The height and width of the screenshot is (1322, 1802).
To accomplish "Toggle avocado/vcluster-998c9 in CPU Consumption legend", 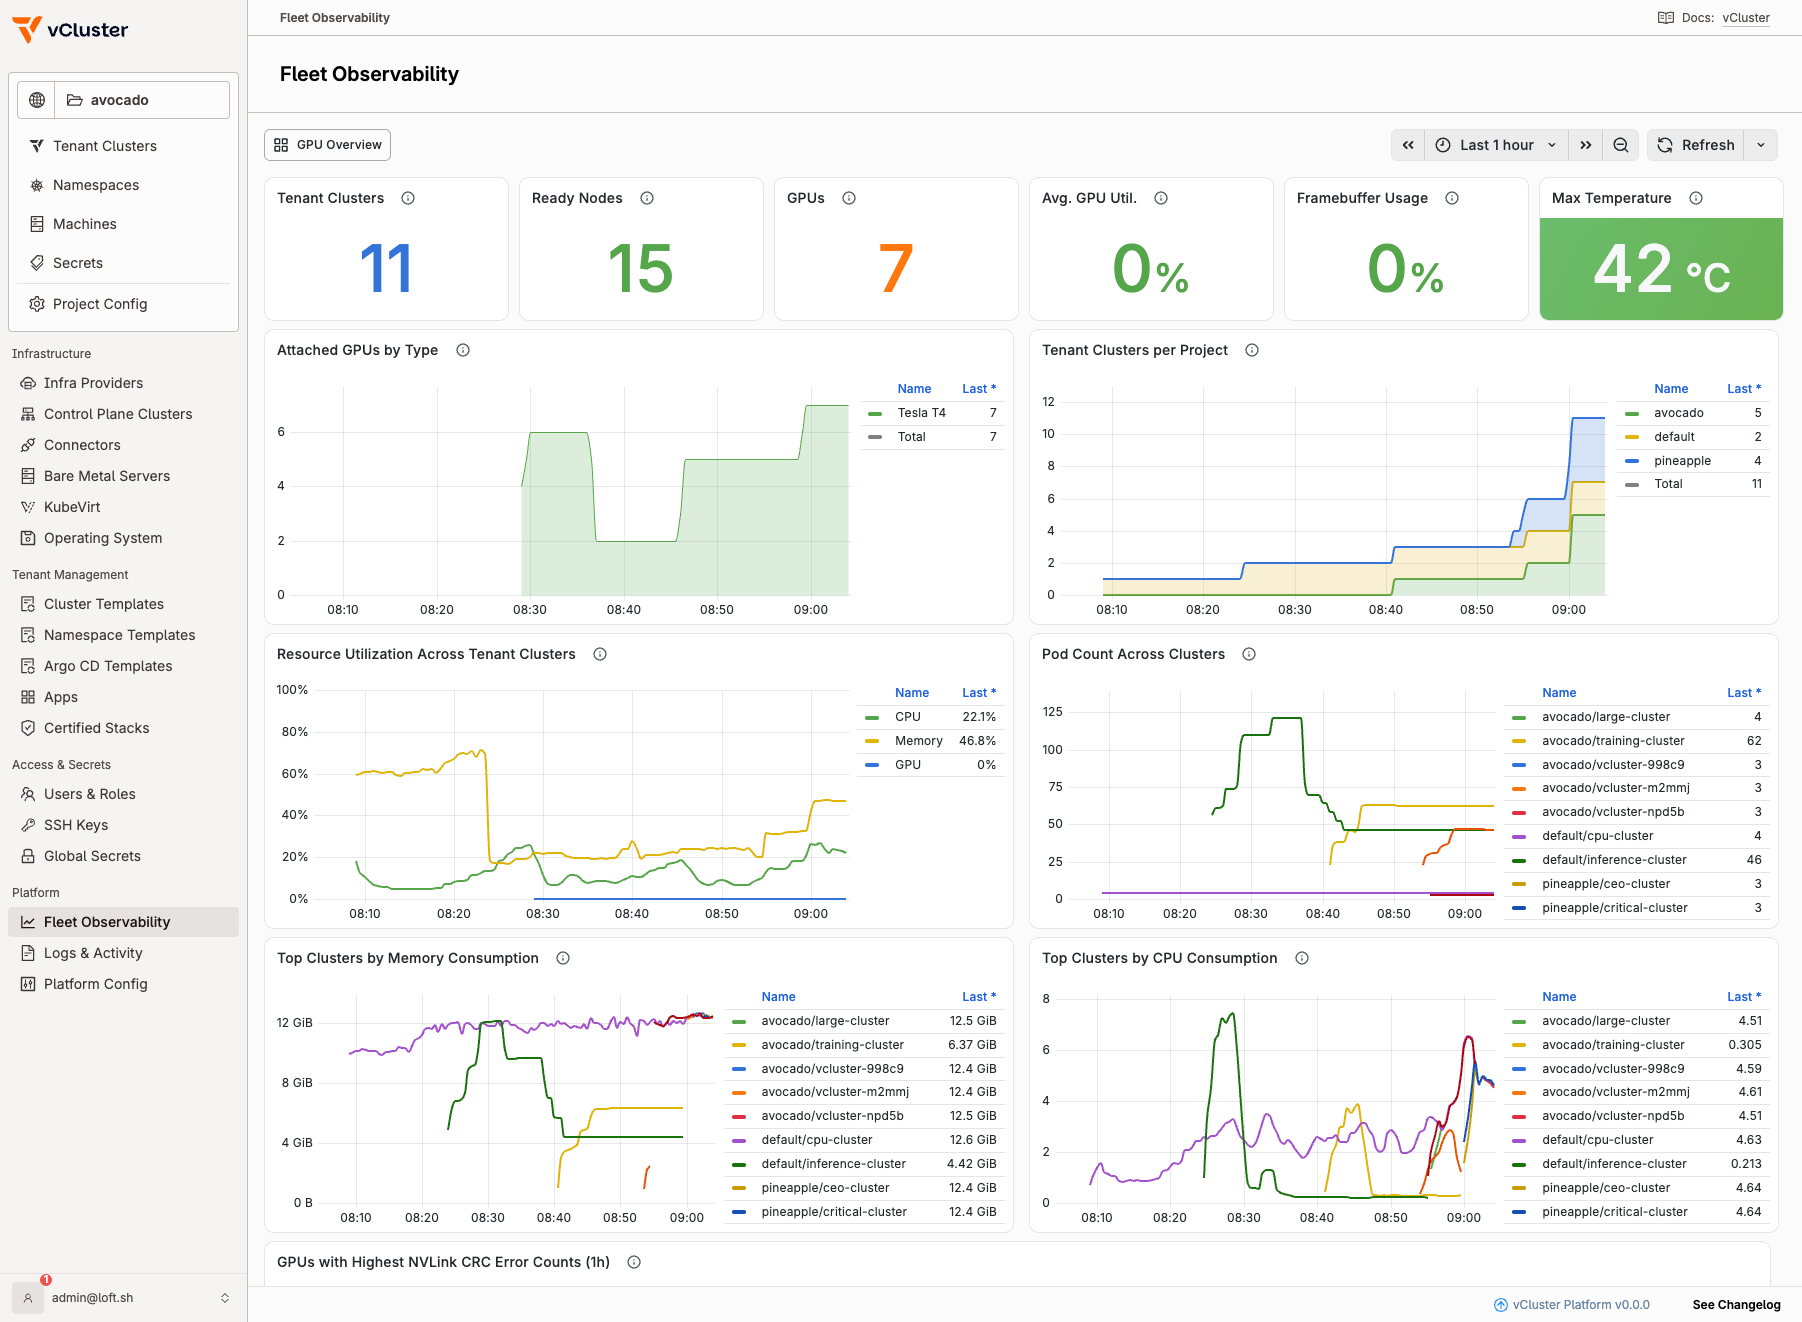I will (1613, 1069).
